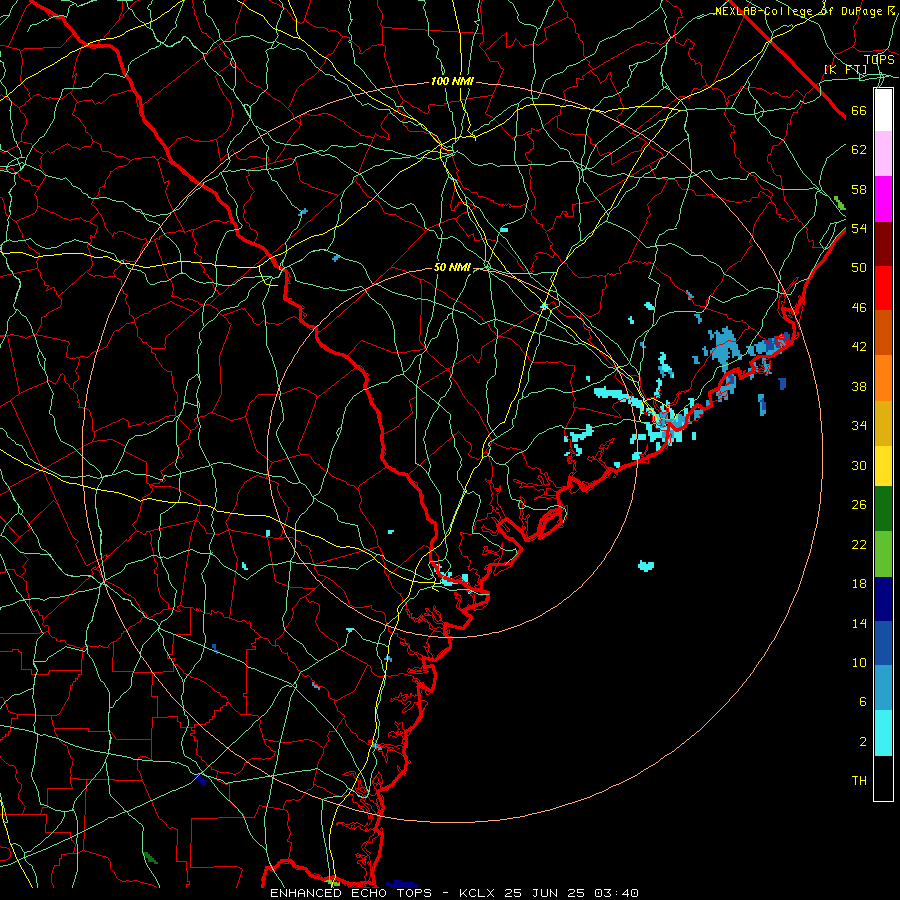This screenshot has width=900, height=900.
Task: Click the legend value "66"
Action: click(859, 111)
